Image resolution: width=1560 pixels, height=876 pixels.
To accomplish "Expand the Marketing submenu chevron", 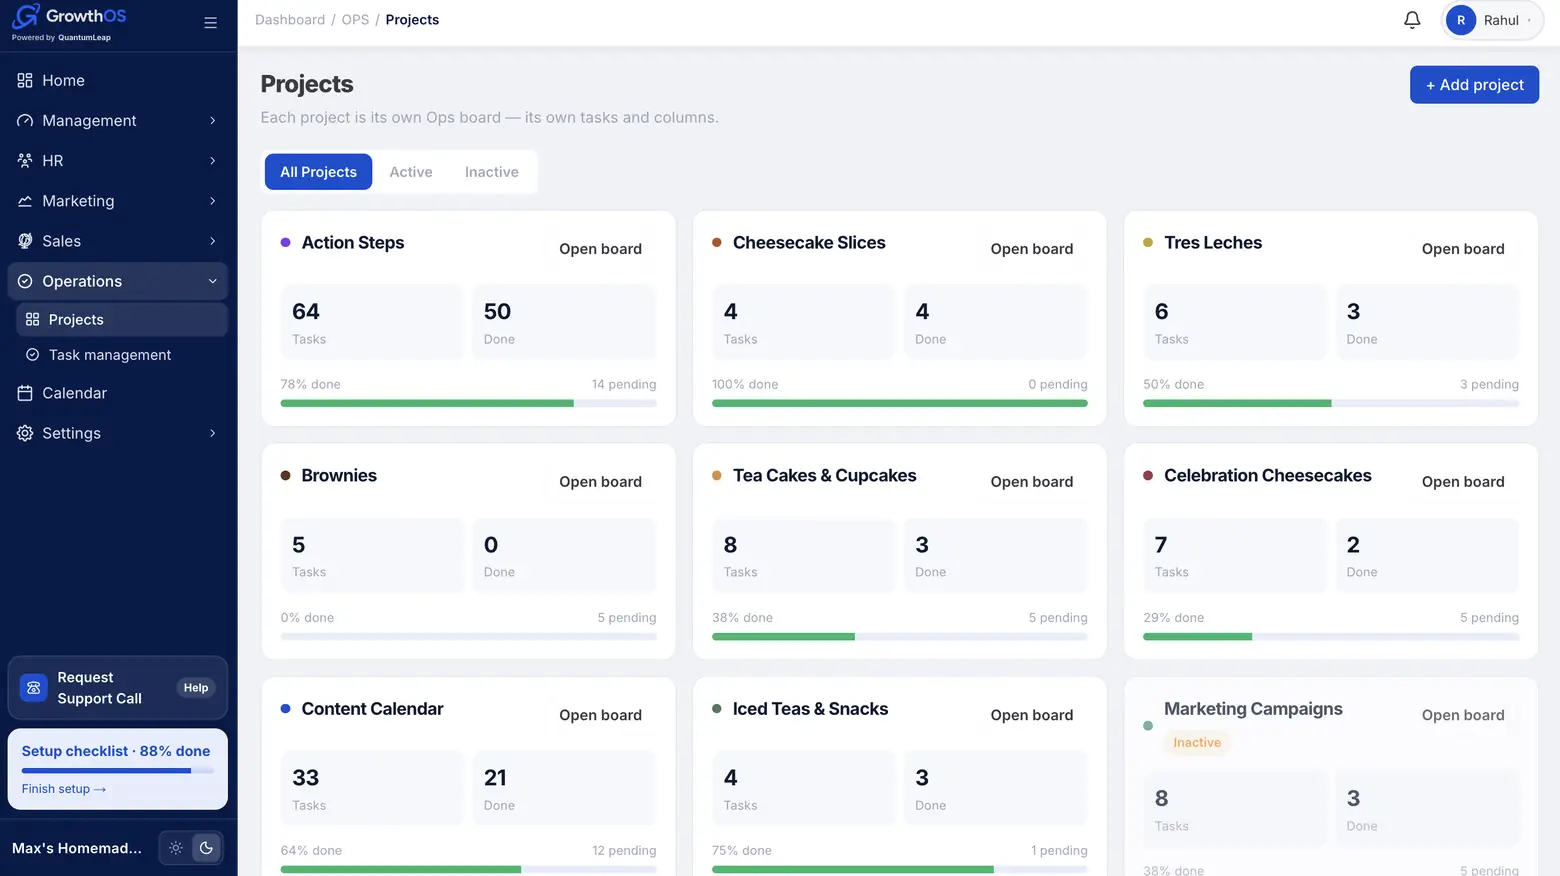I will click(x=212, y=201).
